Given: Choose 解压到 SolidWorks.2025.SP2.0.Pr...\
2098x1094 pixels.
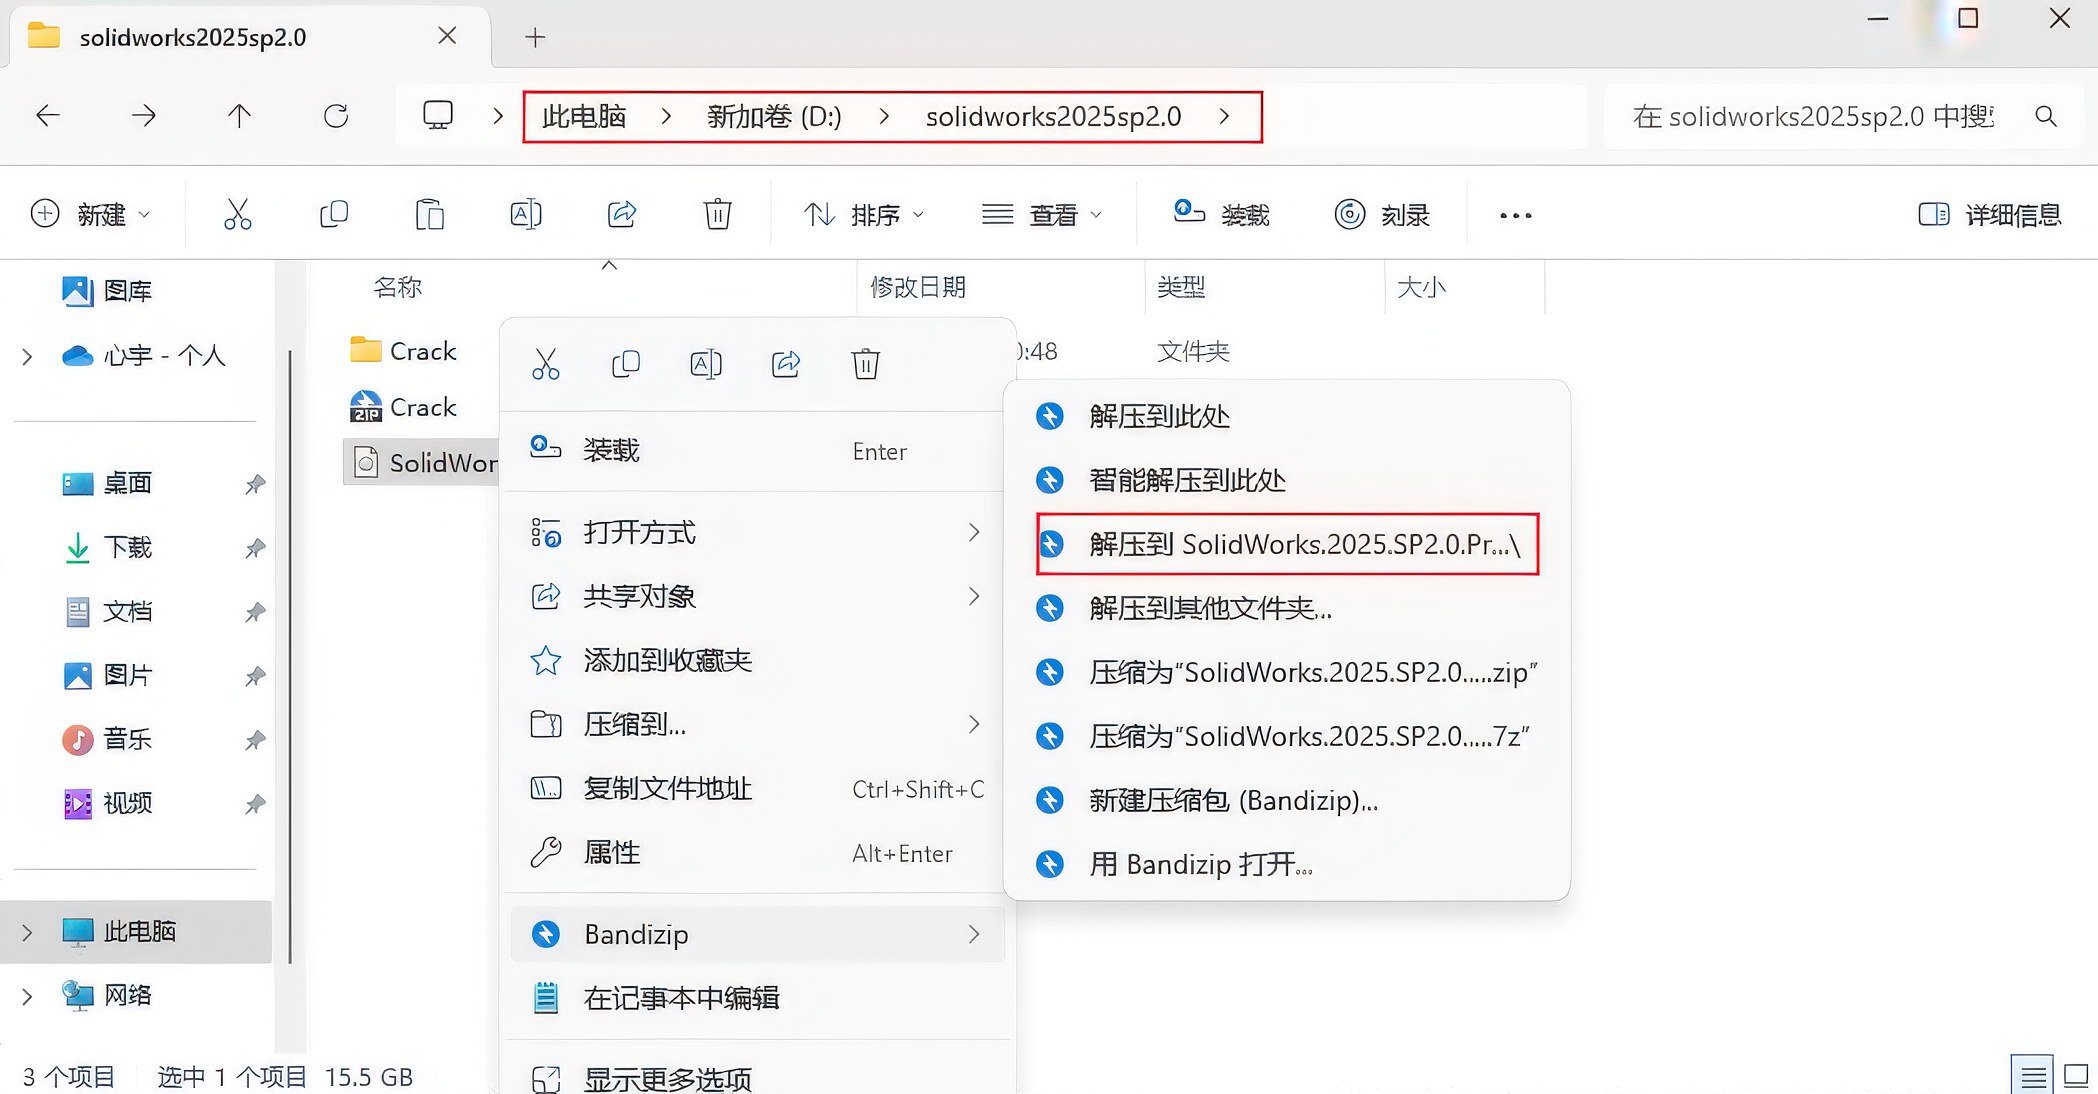Looking at the screenshot, I should click(x=1287, y=544).
